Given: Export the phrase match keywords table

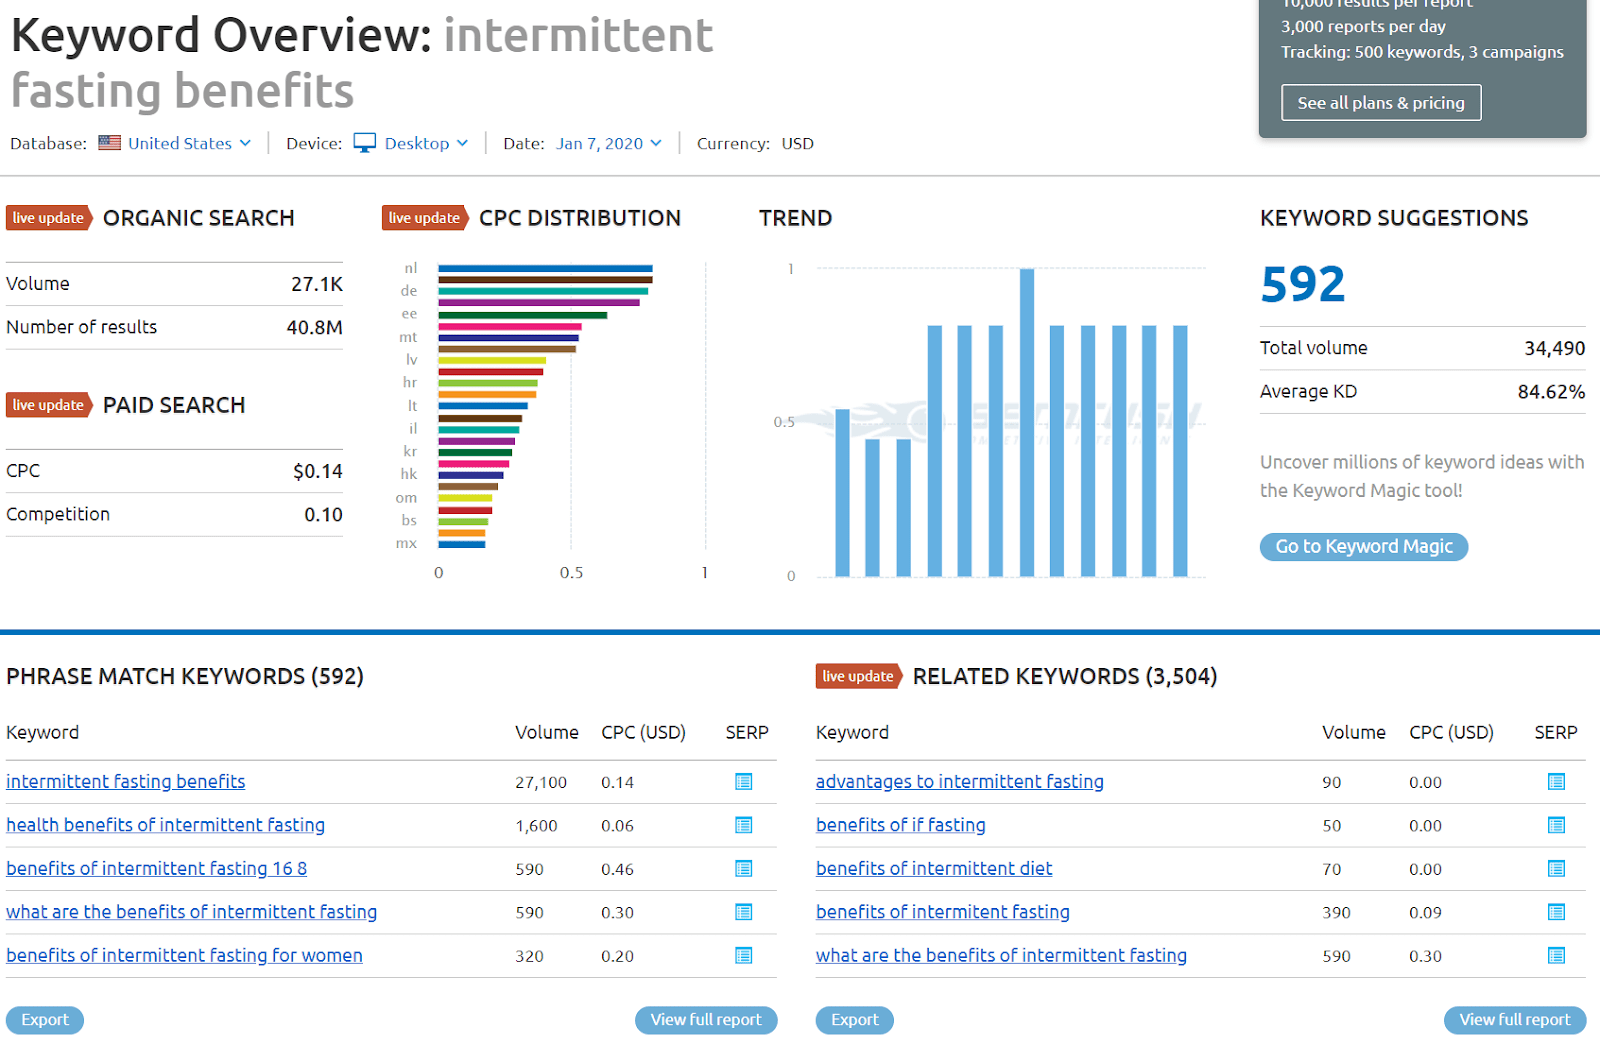Looking at the screenshot, I should tap(45, 1020).
